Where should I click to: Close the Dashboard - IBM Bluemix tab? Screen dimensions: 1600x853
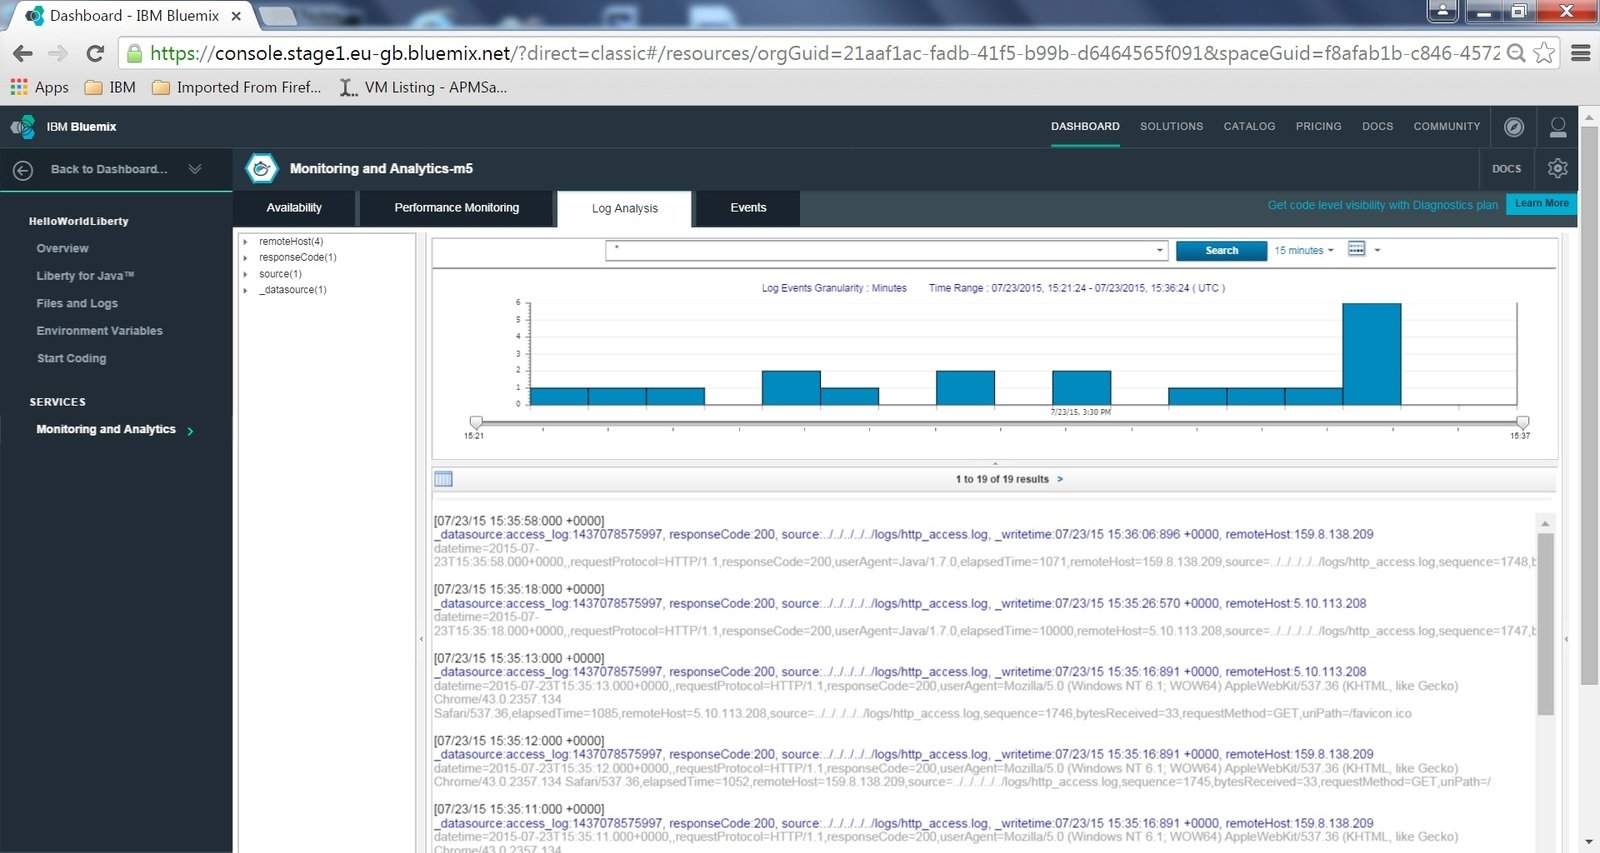236,16
